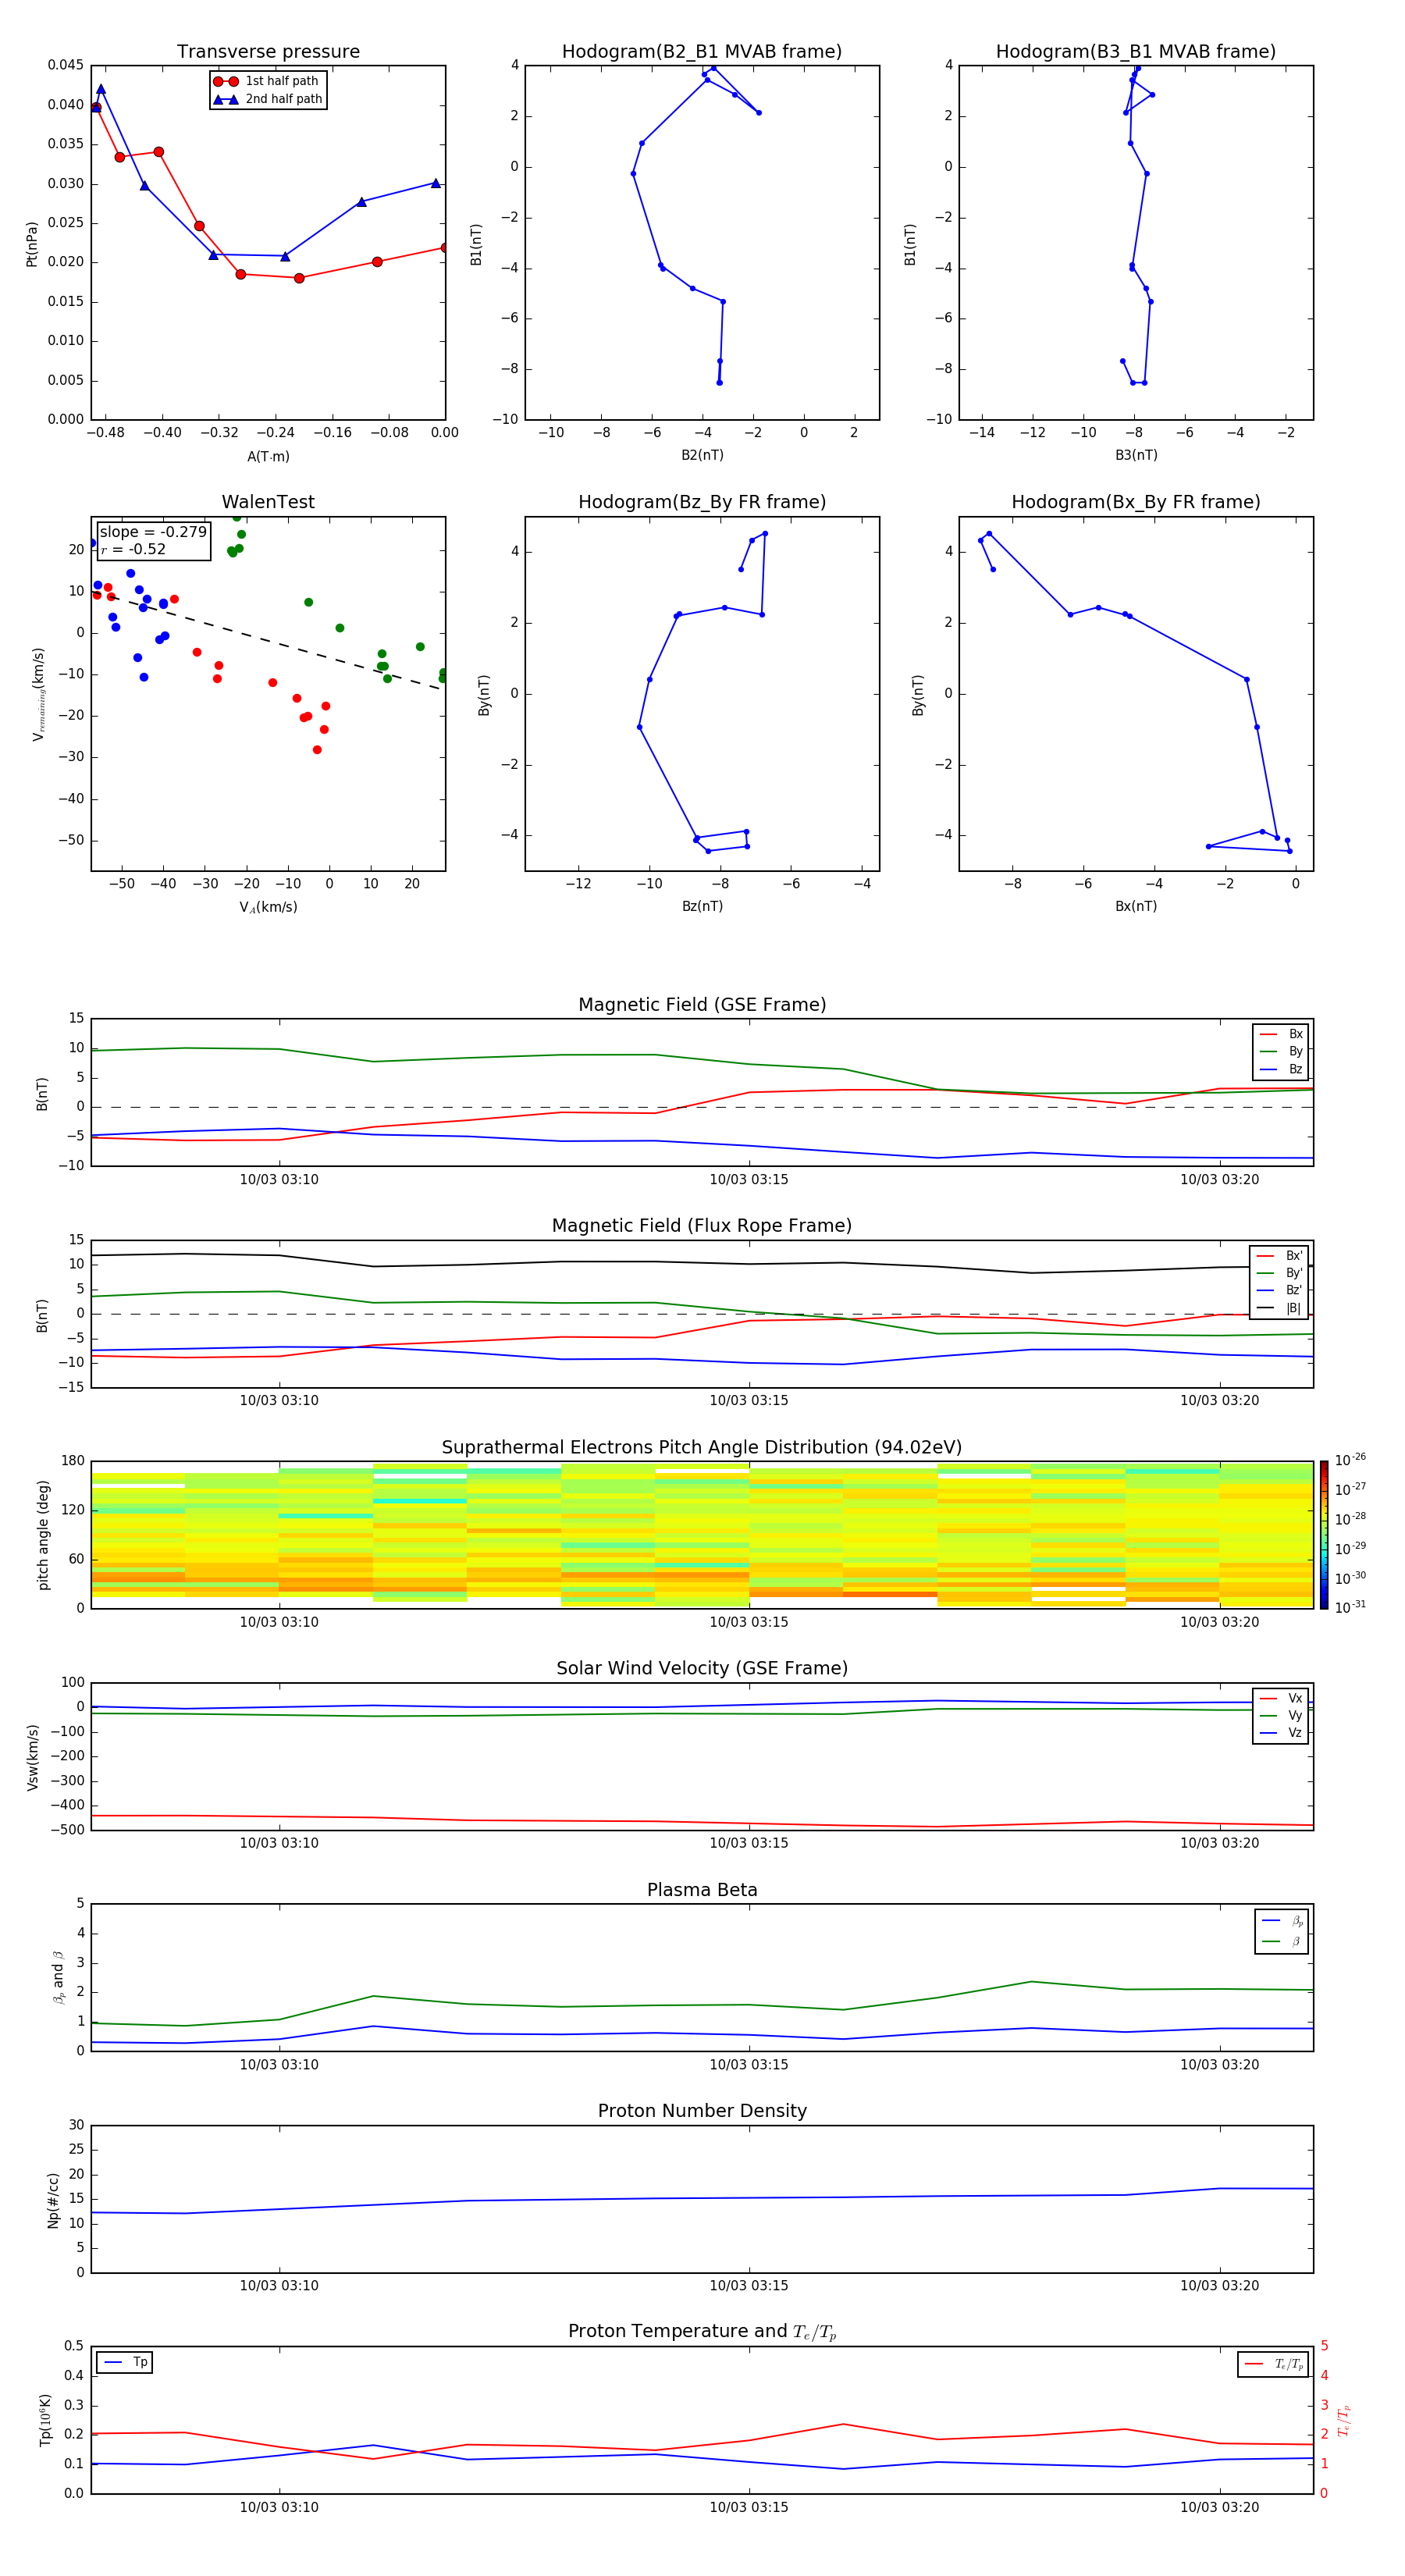The width and height of the screenshot is (1405, 2576).
Task: Click the 'Bx(nT)' x-axis label
Action: click(x=1136, y=906)
